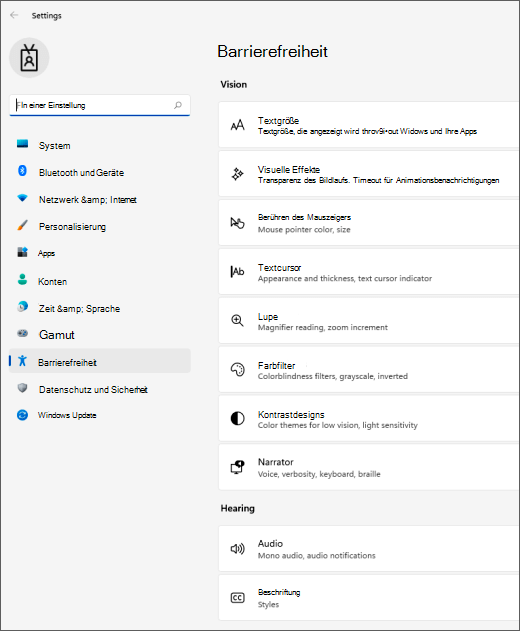This screenshot has width=520, height=631.
Task: Click the mouse pointer and touch icon
Action: coord(237,223)
